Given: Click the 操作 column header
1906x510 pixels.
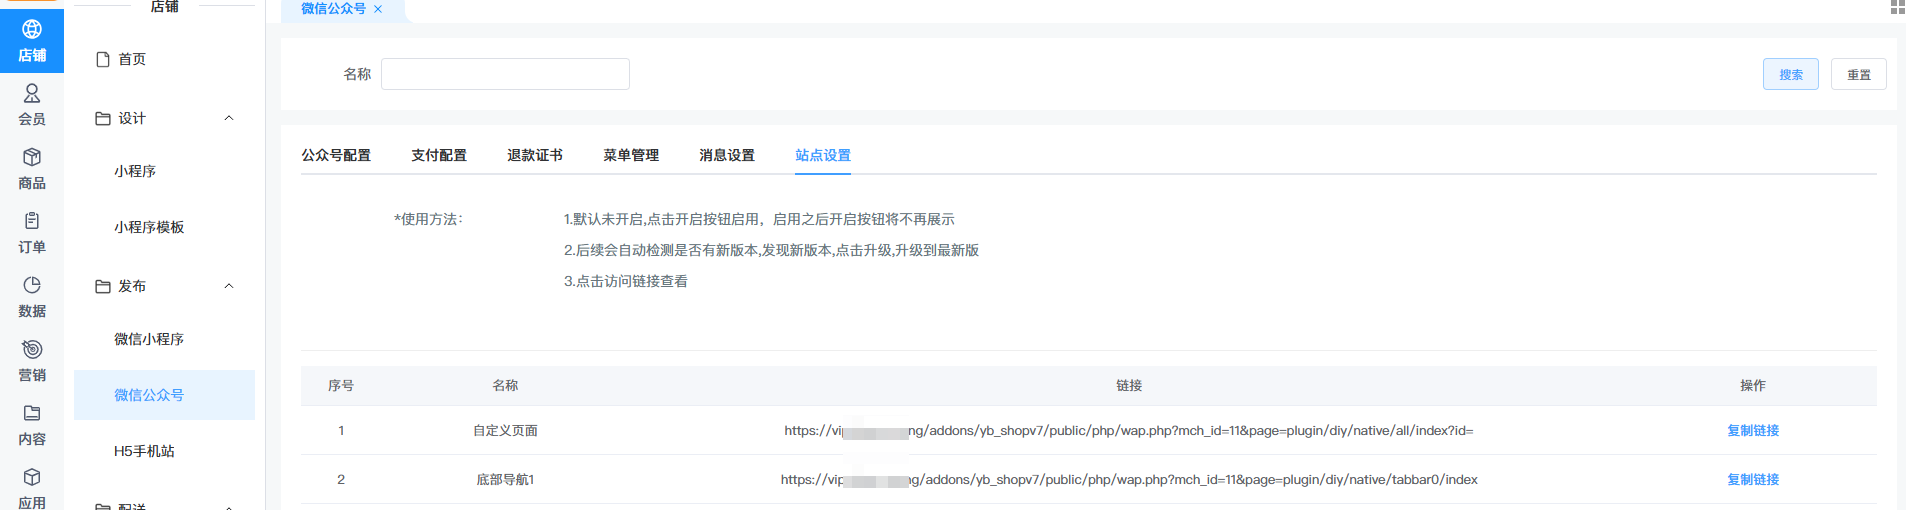Looking at the screenshot, I should point(1753,385).
